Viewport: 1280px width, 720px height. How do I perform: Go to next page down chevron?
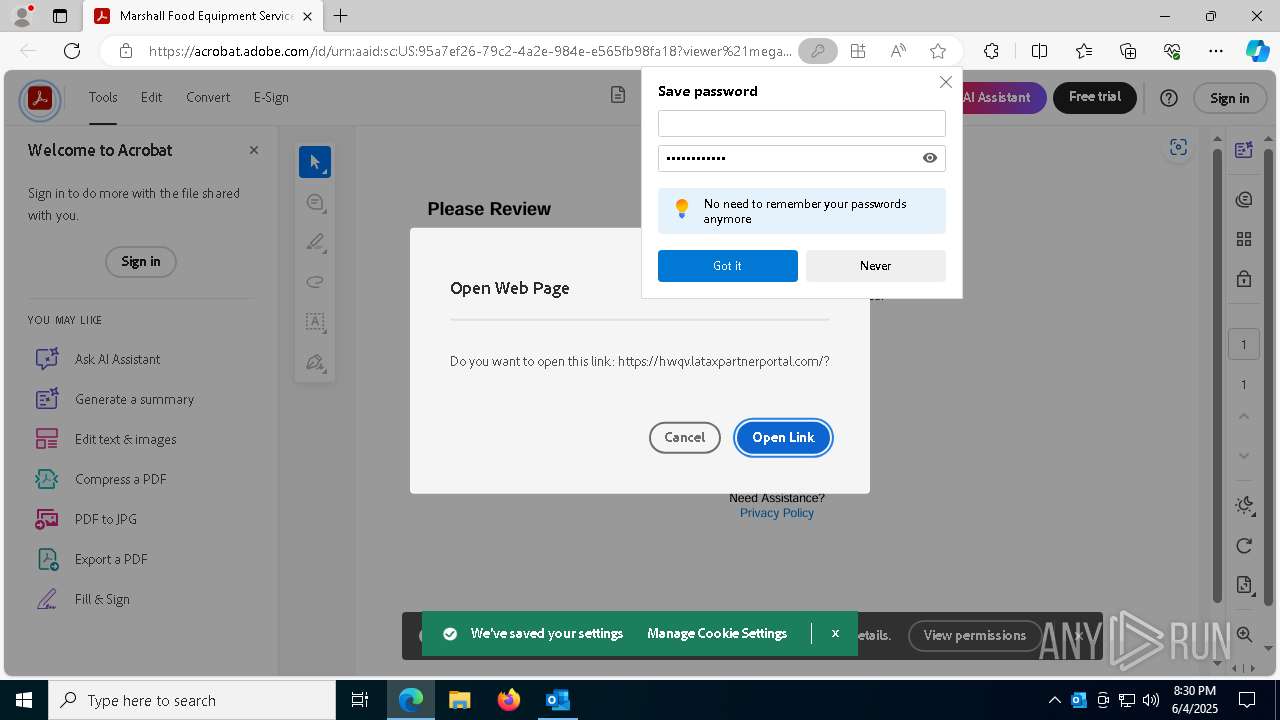pos(1244,456)
